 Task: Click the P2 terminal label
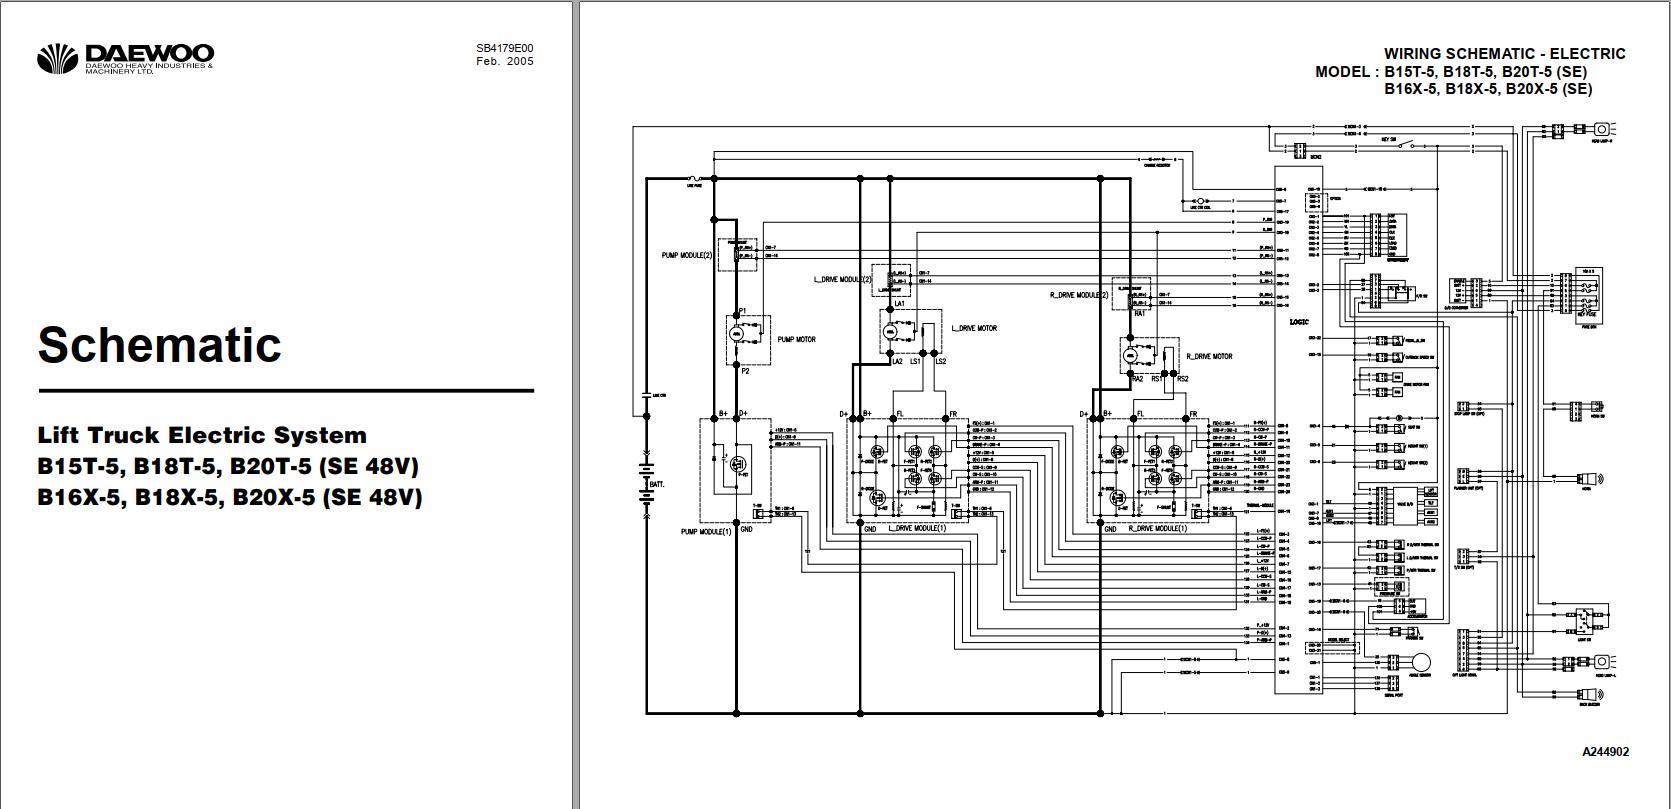[743, 370]
